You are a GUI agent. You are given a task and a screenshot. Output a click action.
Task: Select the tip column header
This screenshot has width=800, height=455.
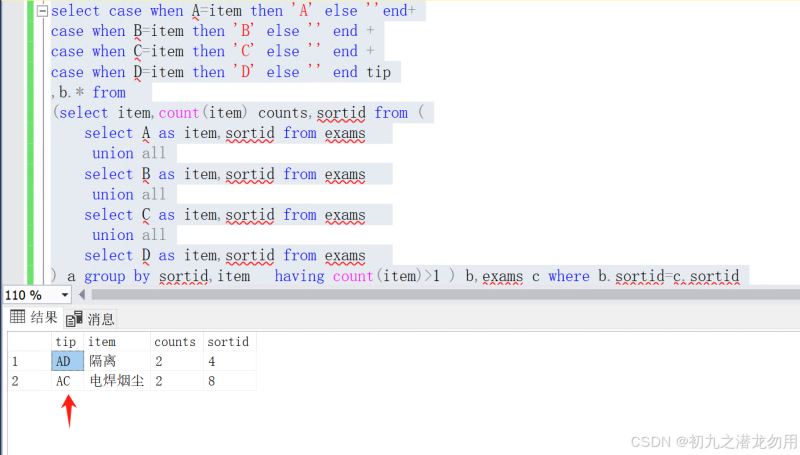(66, 341)
